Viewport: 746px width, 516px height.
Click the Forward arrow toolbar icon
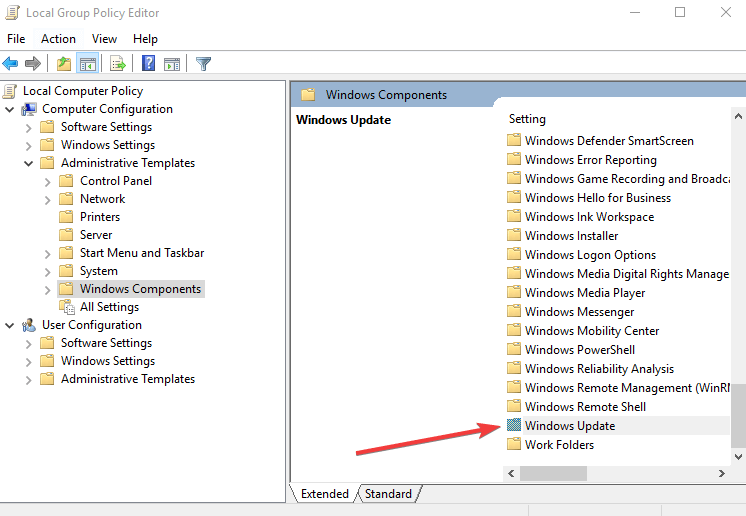(32, 63)
